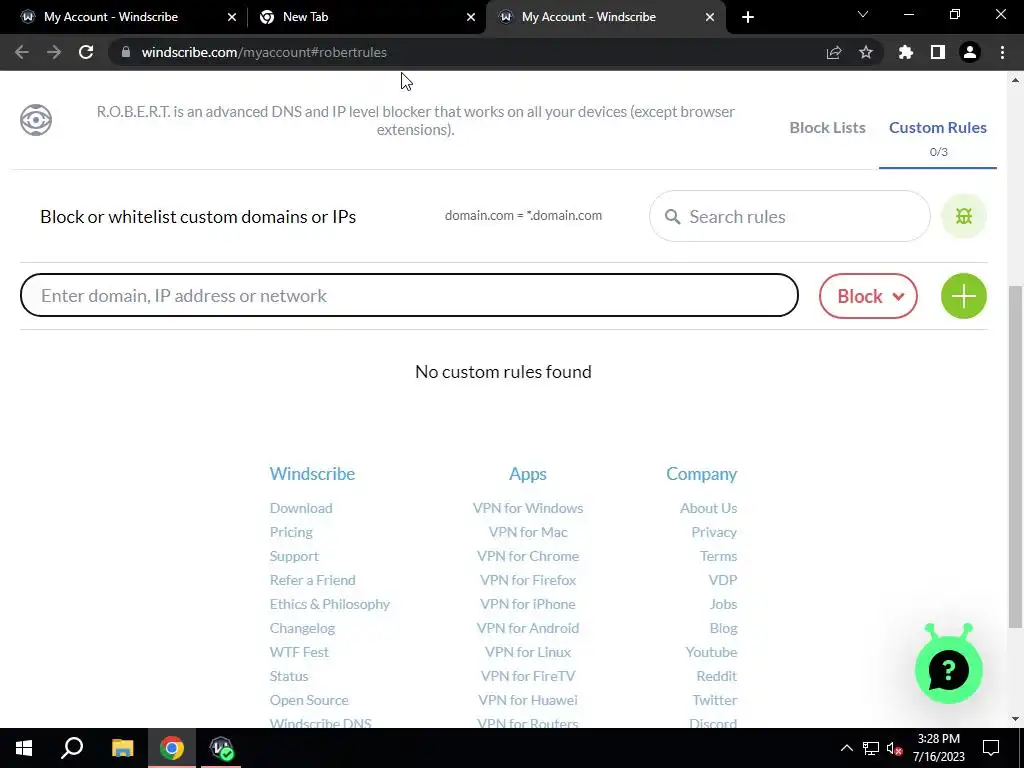Open the Blog footer link
The image size is (1024, 768).
tap(723, 628)
